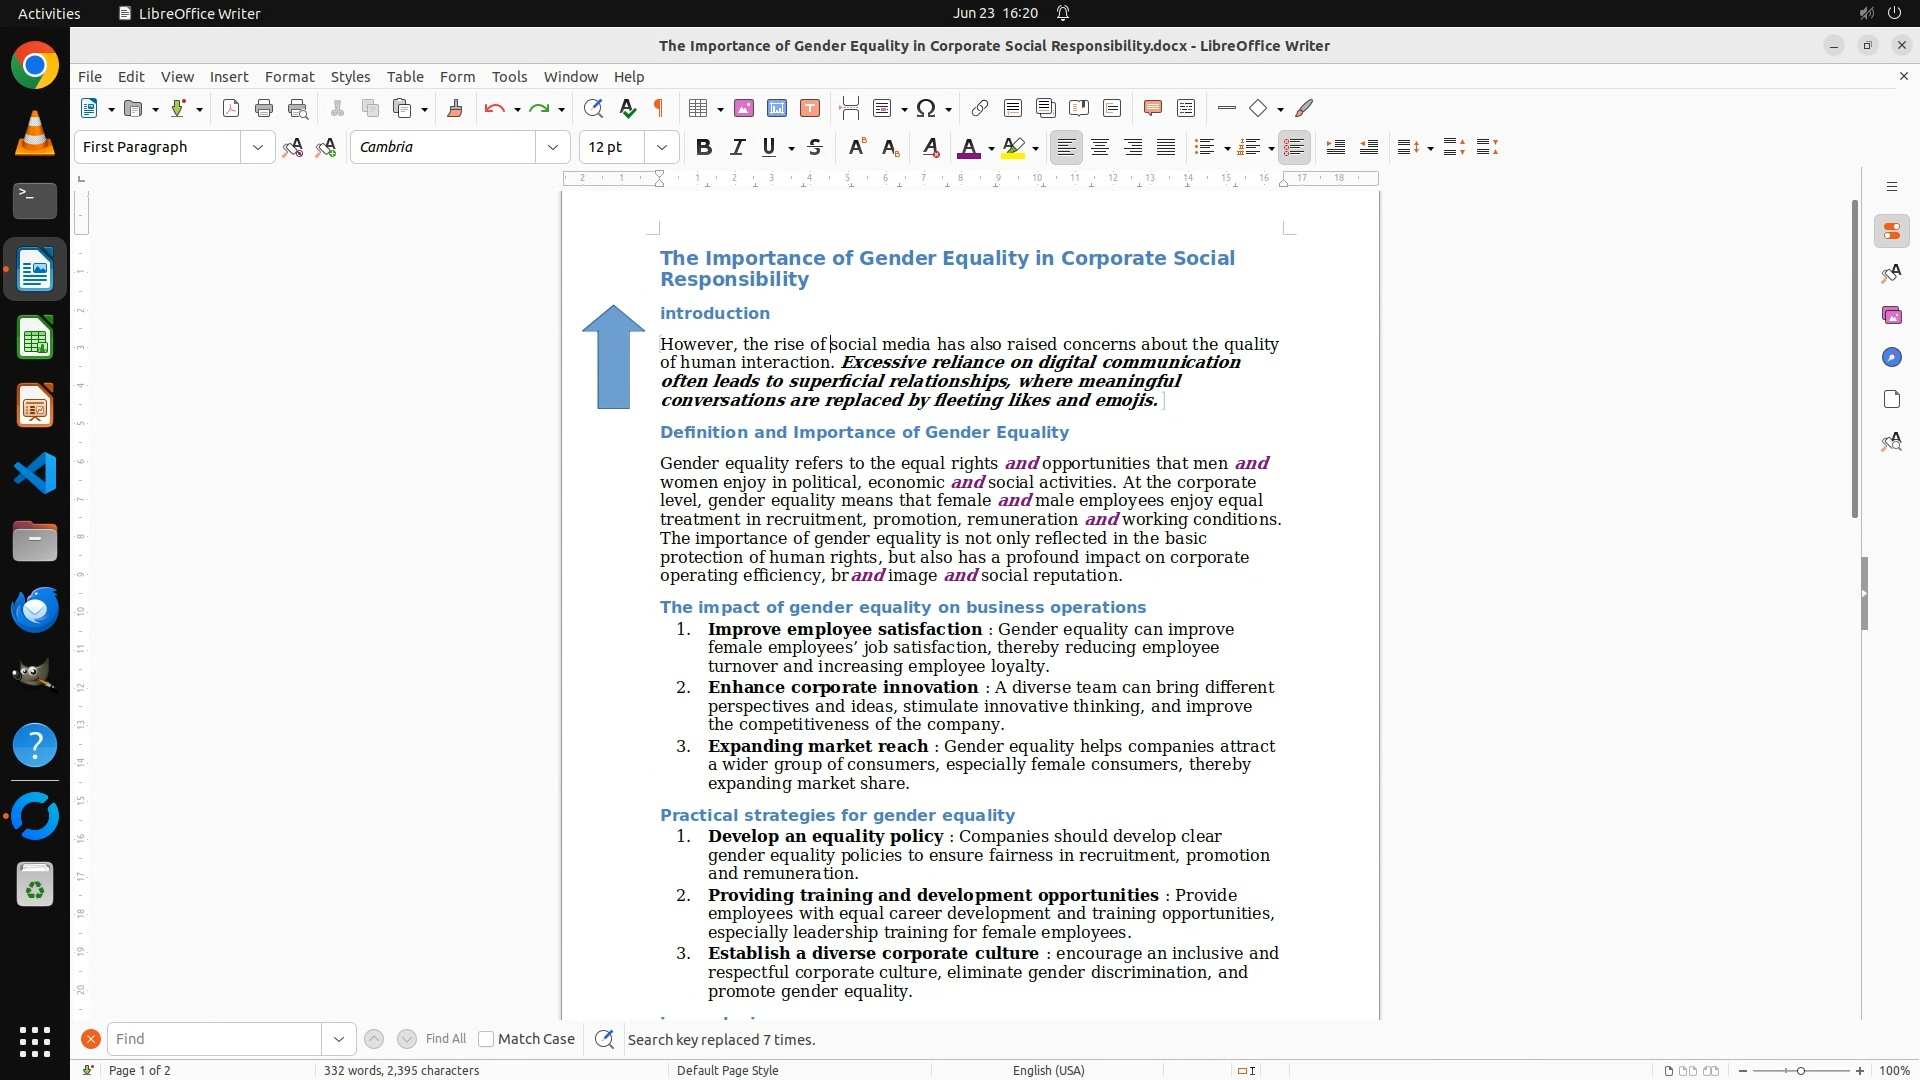Screen dimensions: 1920x1080
Task: Click the Strikethrough formatting icon
Action: [x=815, y=147]
